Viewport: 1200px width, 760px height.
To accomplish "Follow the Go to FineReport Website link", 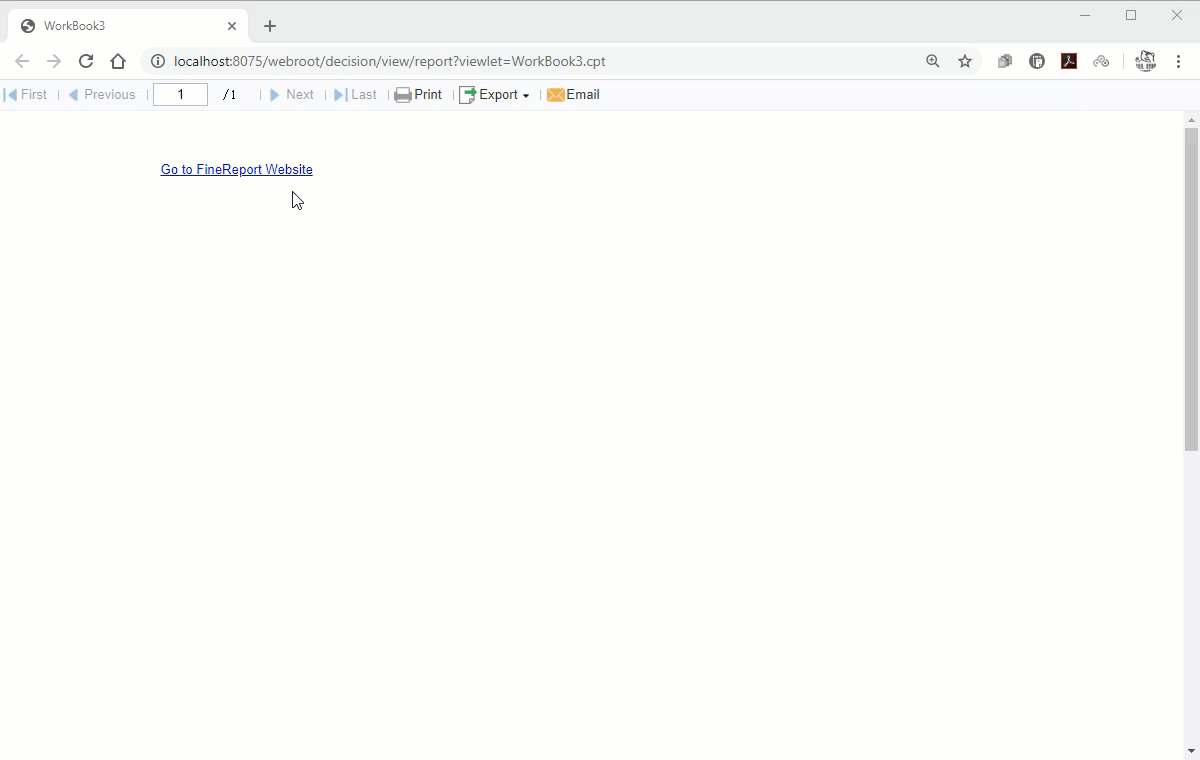I will pyautogui.click(x=236, y=169).
